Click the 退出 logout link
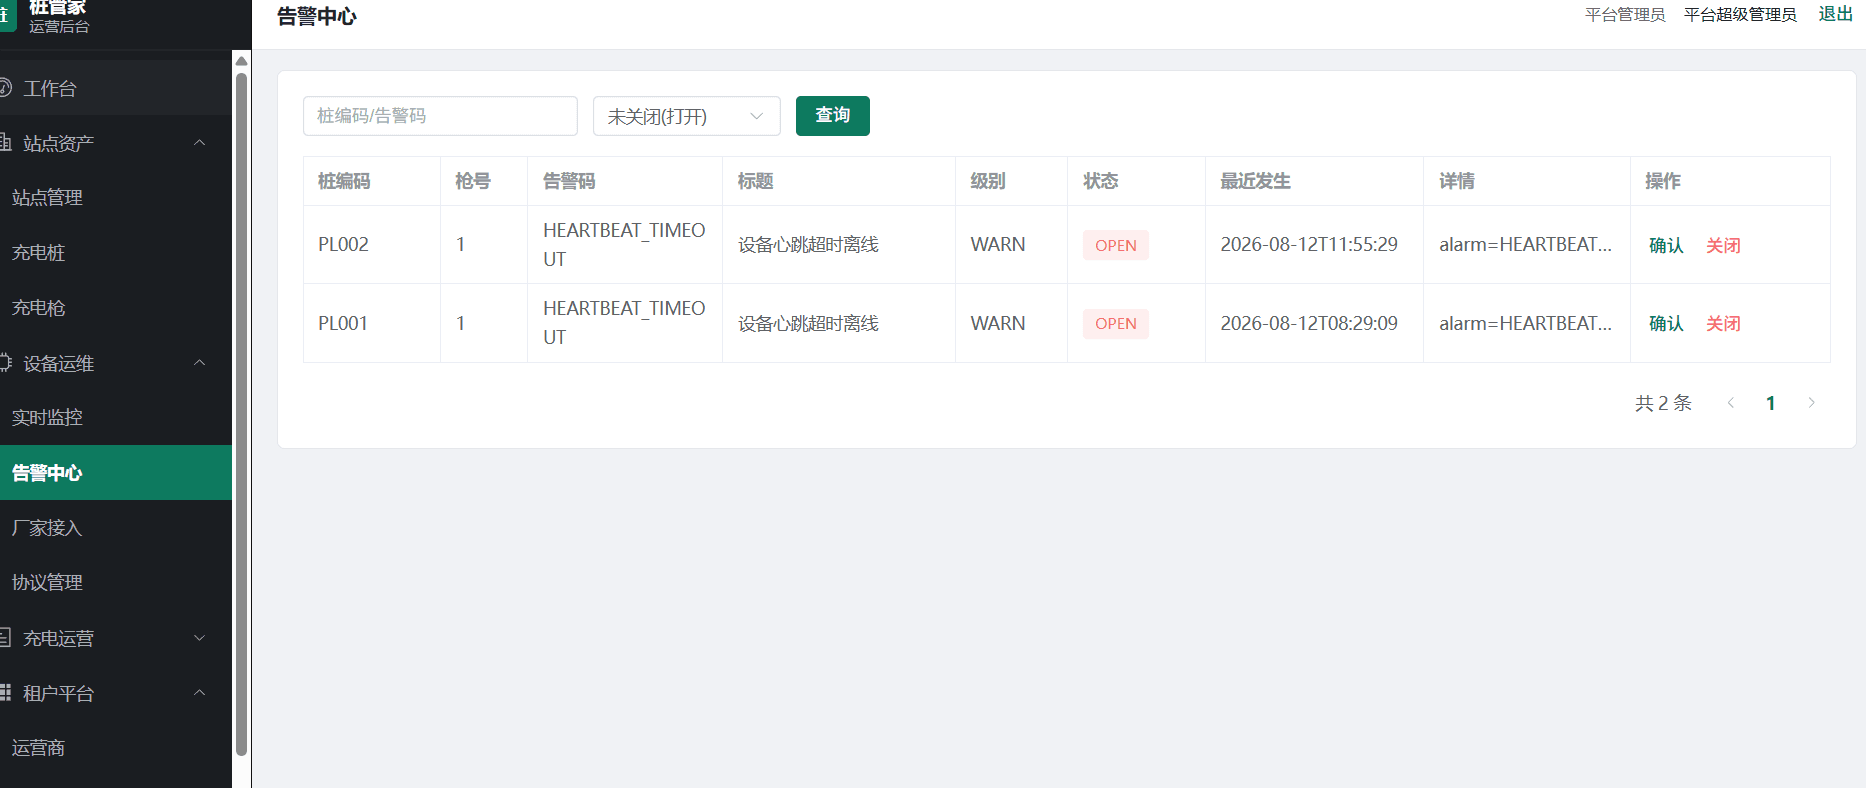The width and height of the screenshot is (1866, 788). [x=1835, y=14]
